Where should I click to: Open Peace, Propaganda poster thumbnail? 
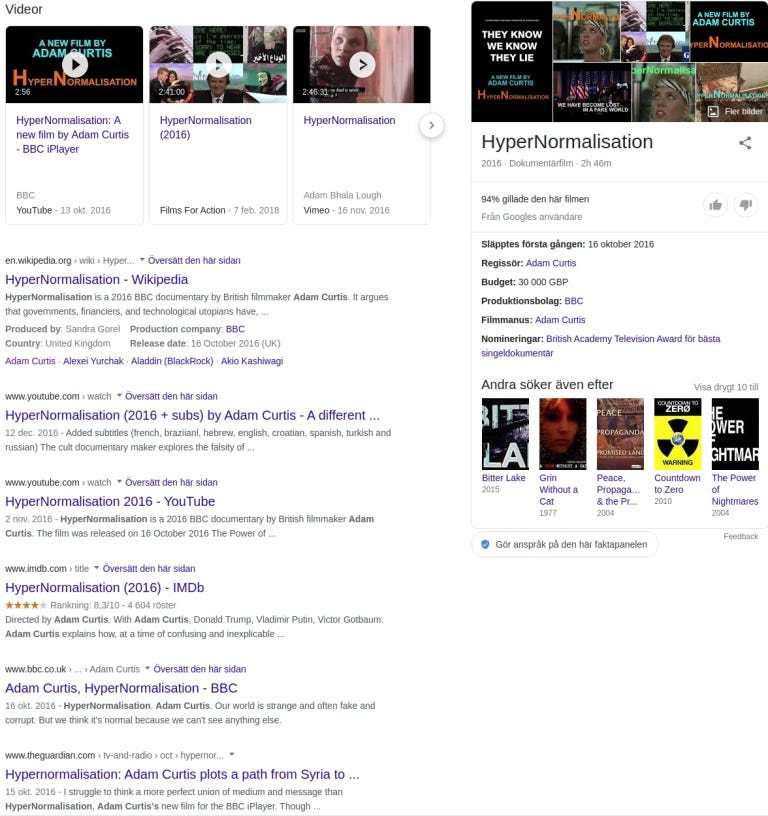tap(620, 434)
